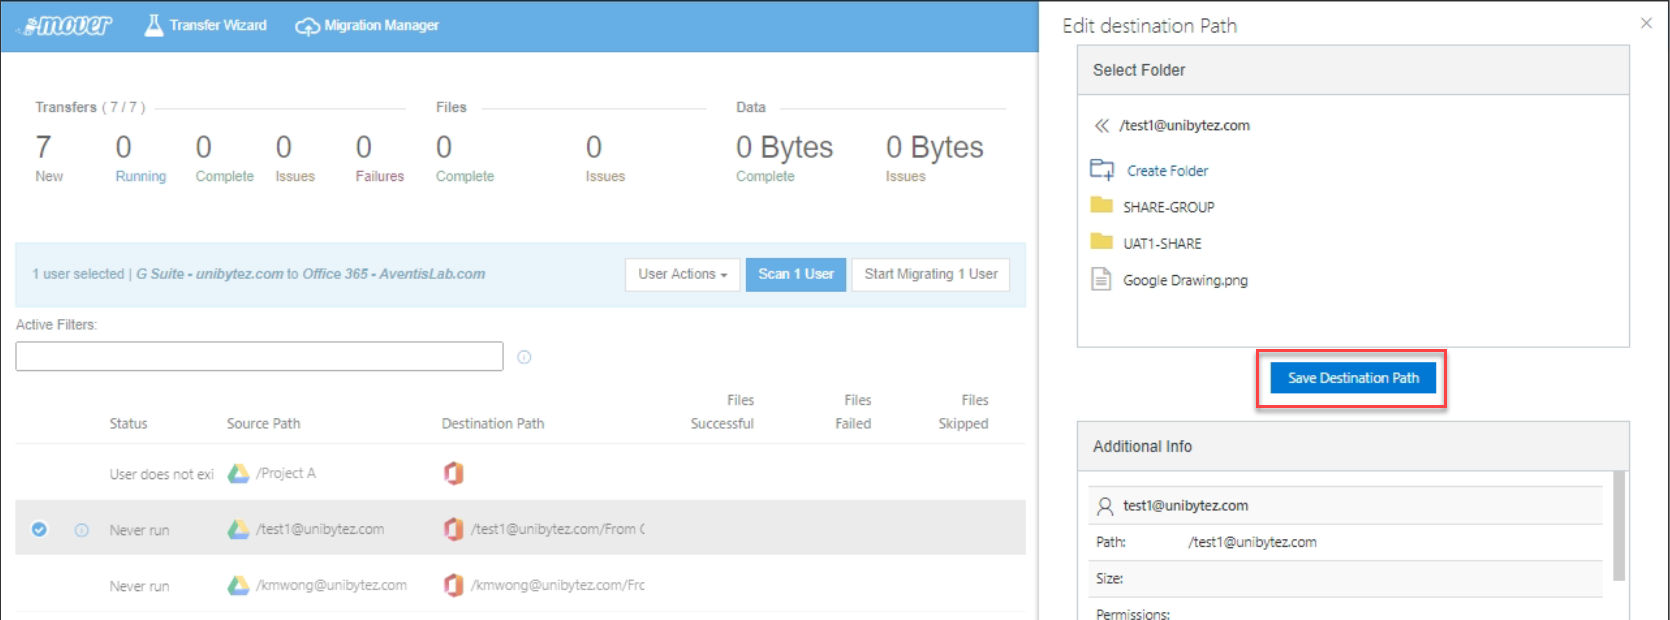Click Scan 1 User button
This screenshot has height=620, width=1670.
pyautogui.click(x=796, y=274)
